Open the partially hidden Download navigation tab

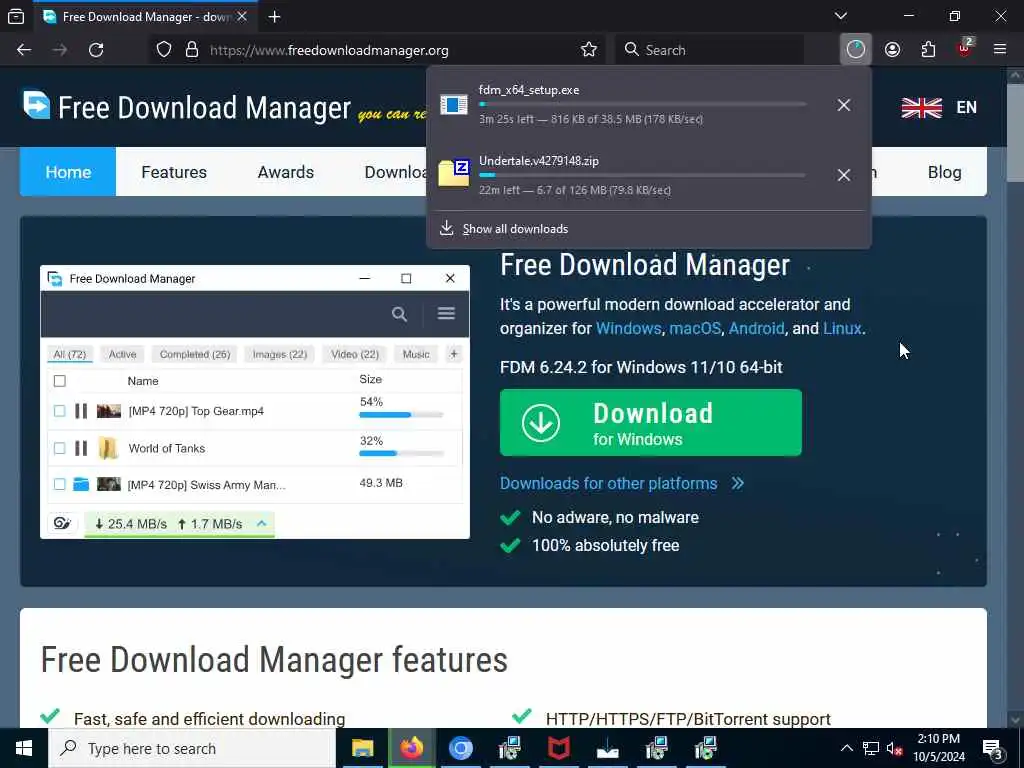click(x=394, y=172)
